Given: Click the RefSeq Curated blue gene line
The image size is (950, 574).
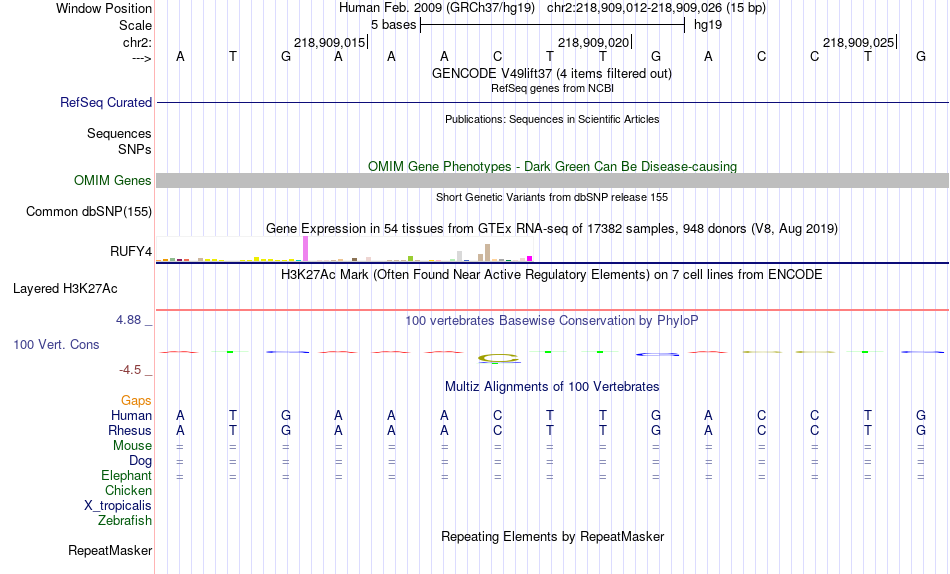Looking at the screenshot, I should click(x=552, y=102).
